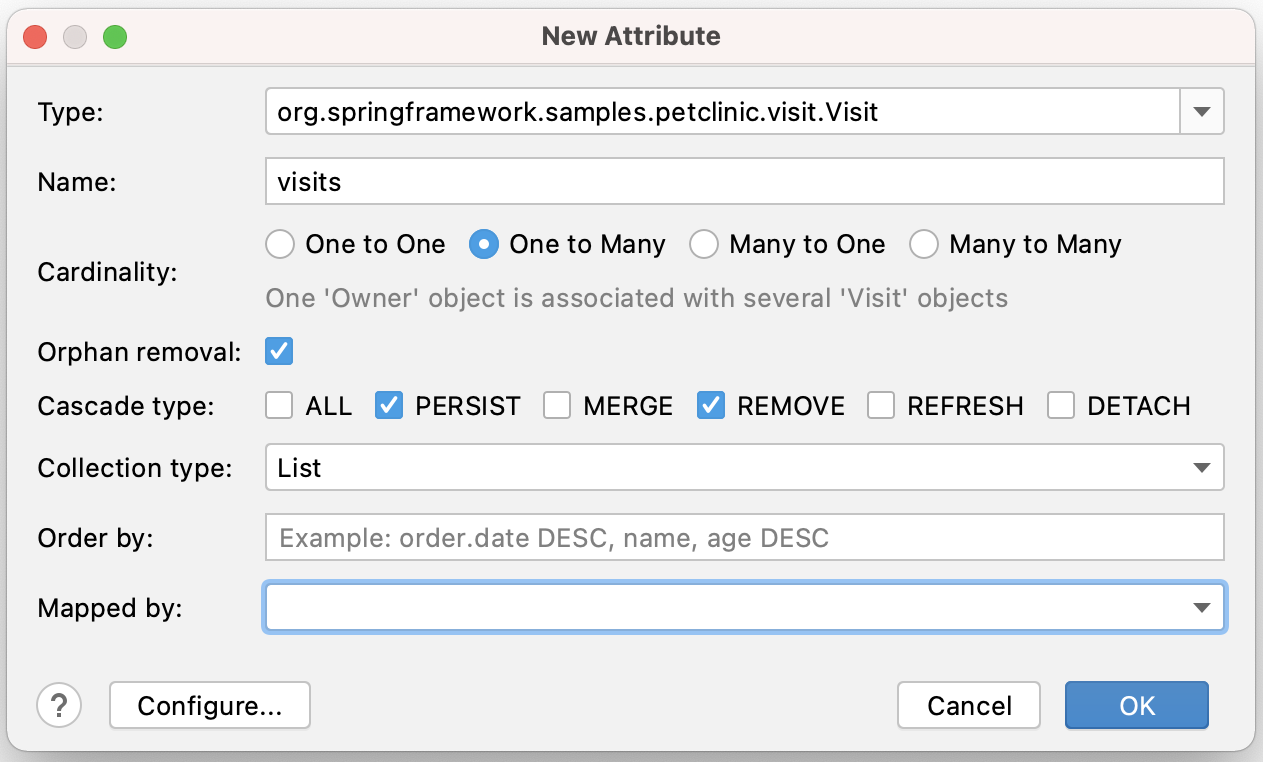Enable the ALL cascade type
This screenshot has height=762, width=1263.
(x=279, y=406)
